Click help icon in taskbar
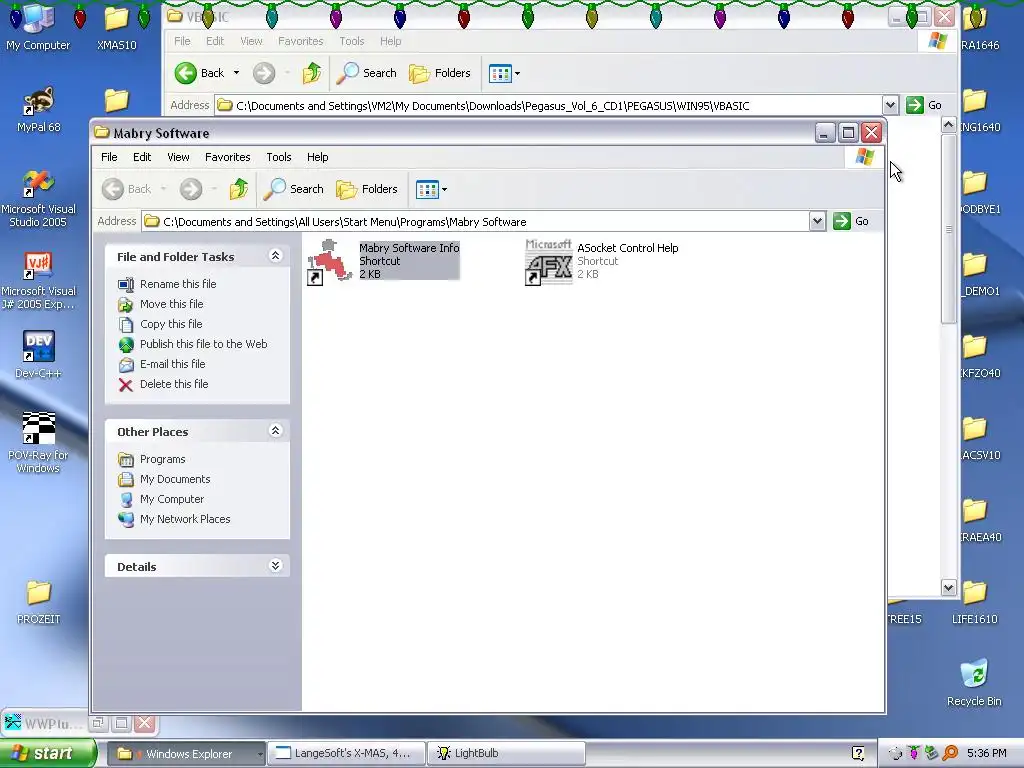 pyautogui.click(x=858, y=754)
